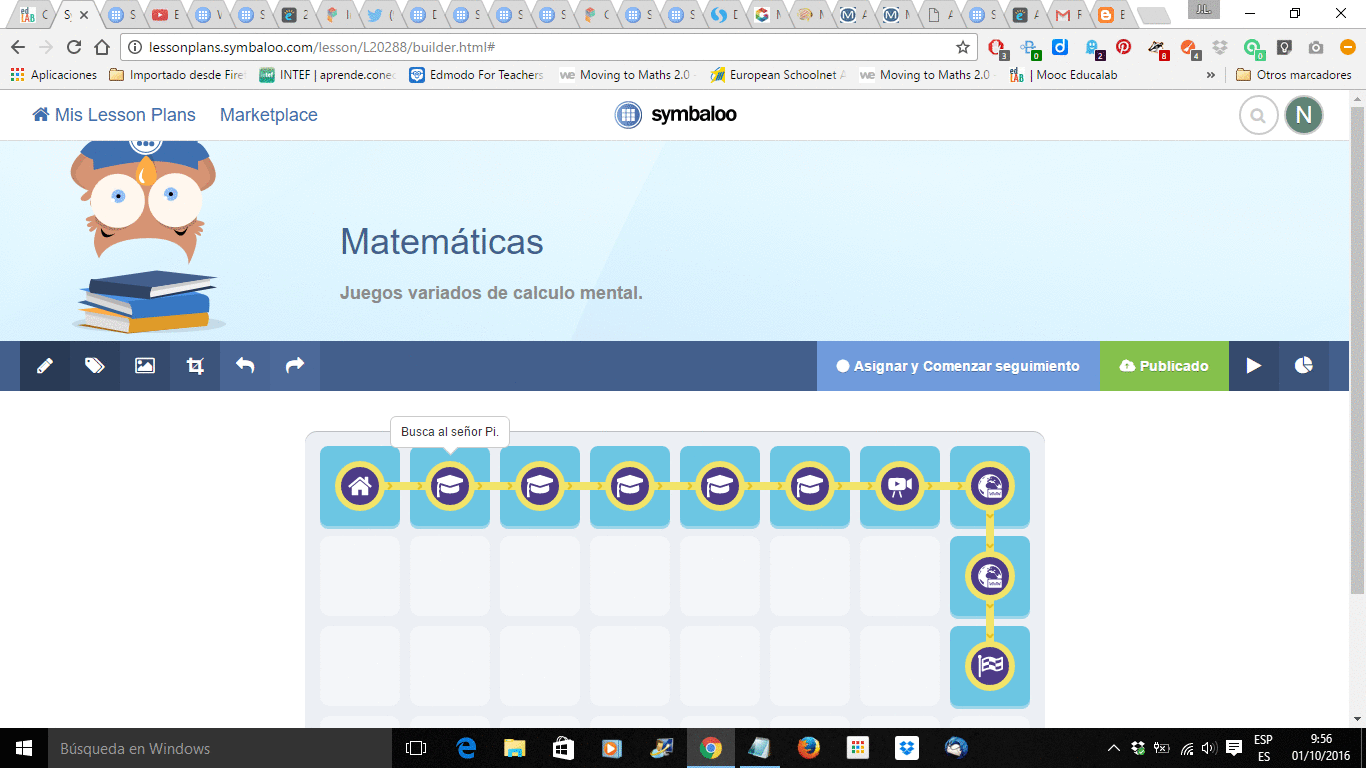Open Symbaloo search with the magnifier icon
The width and height of the screenshot is (1366, 768).
click(x=1258, y=115)
